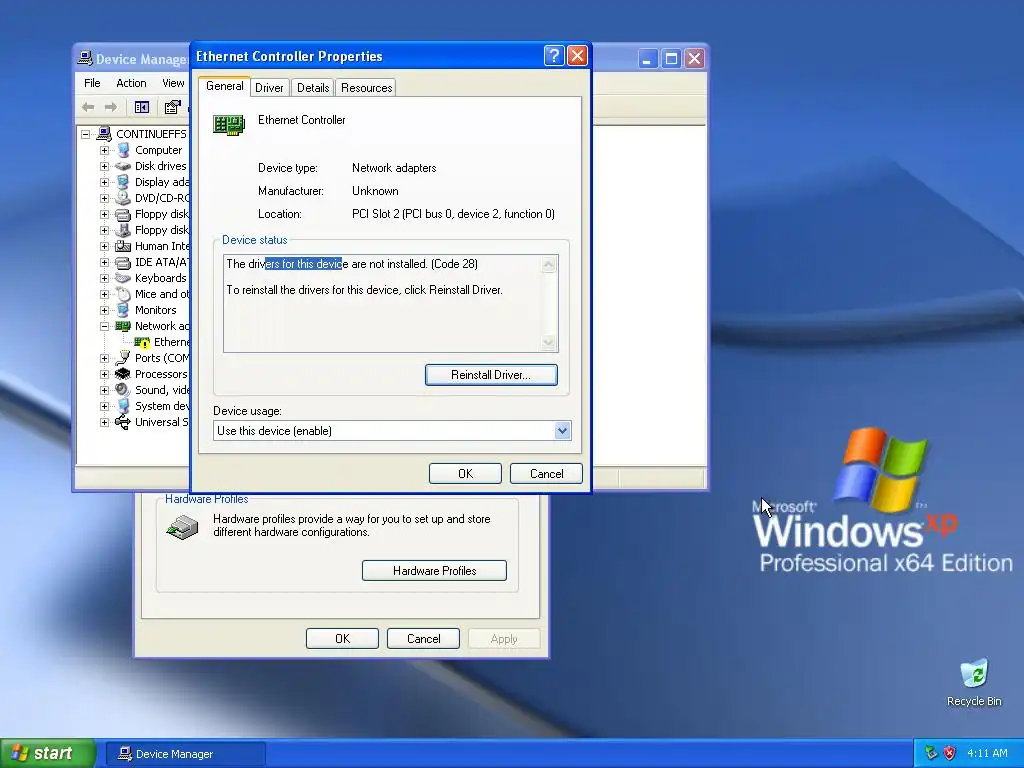Click the Start button
This screenshot has height=768, width=1024.
pyautogui.click(x=48, y=753)
